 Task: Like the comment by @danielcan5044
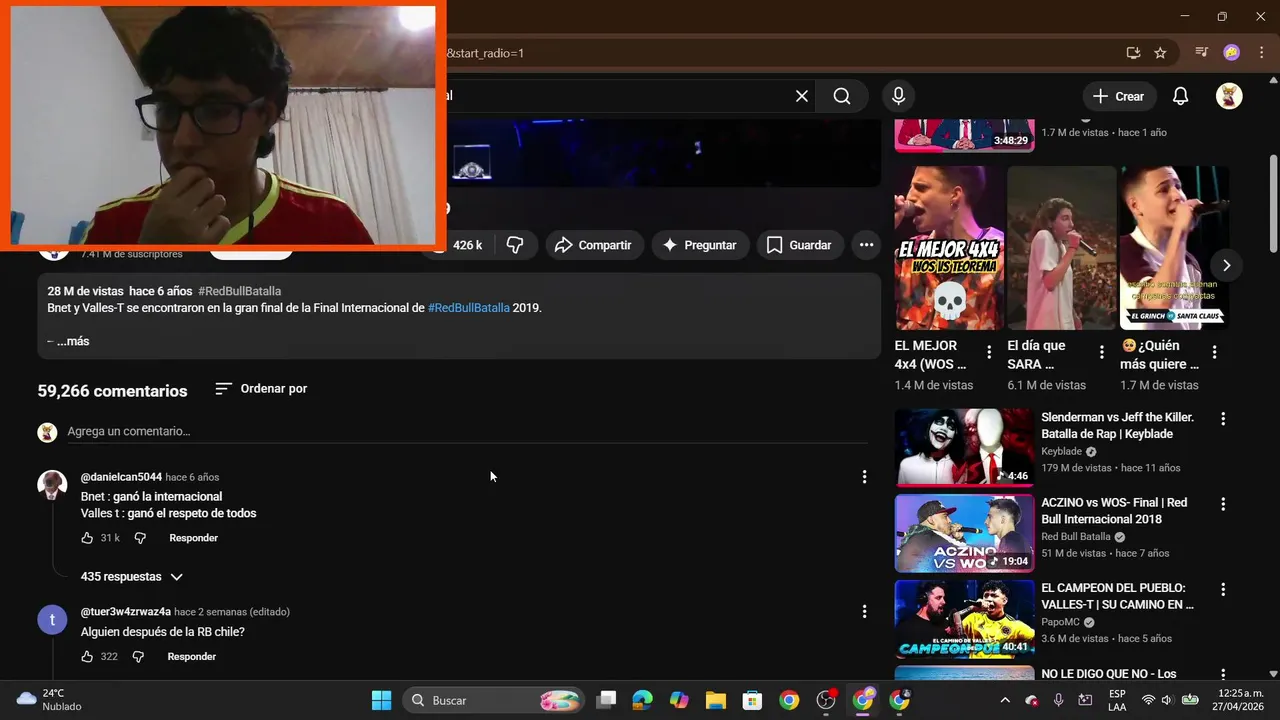[87, 538]
